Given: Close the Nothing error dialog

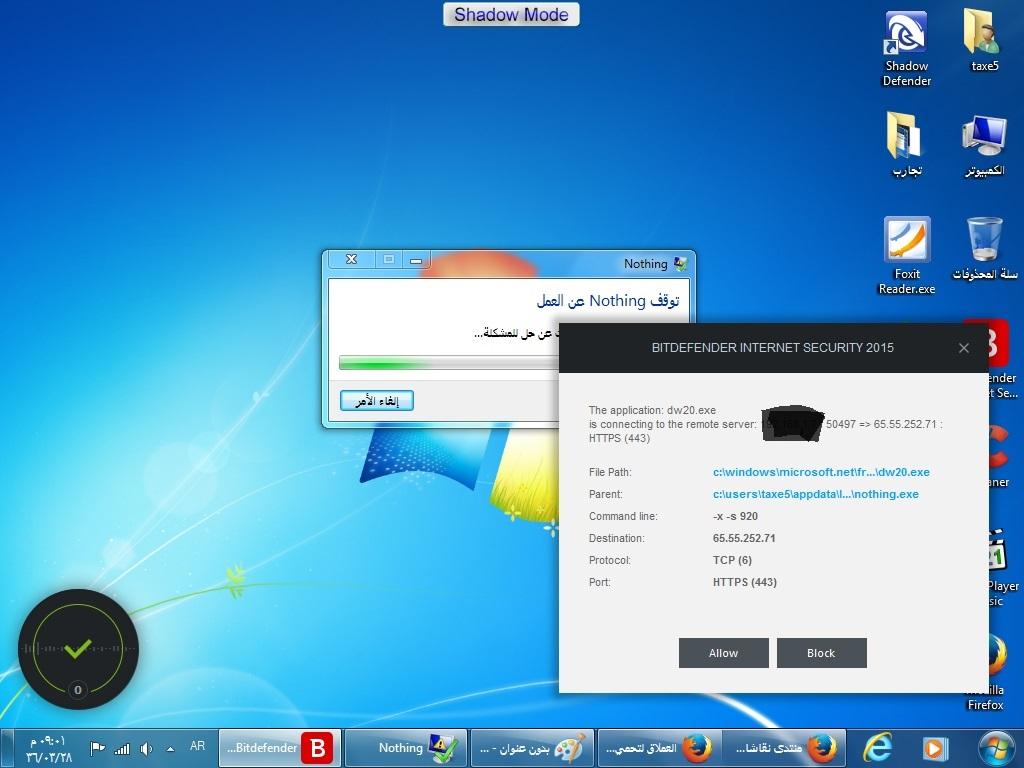Looking at the screenshot, I should pyautogui.click(x=351, y=259).
